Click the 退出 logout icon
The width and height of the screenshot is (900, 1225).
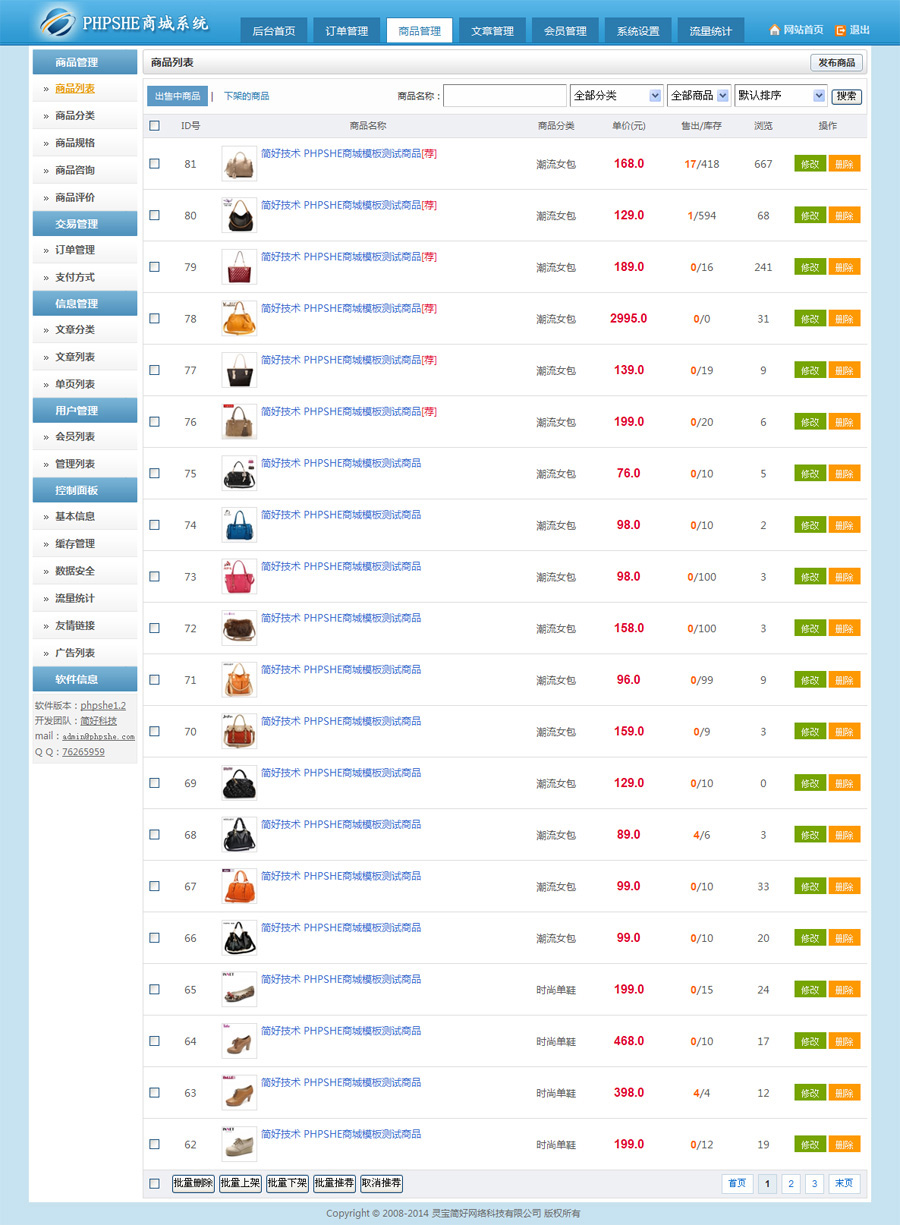840,30
